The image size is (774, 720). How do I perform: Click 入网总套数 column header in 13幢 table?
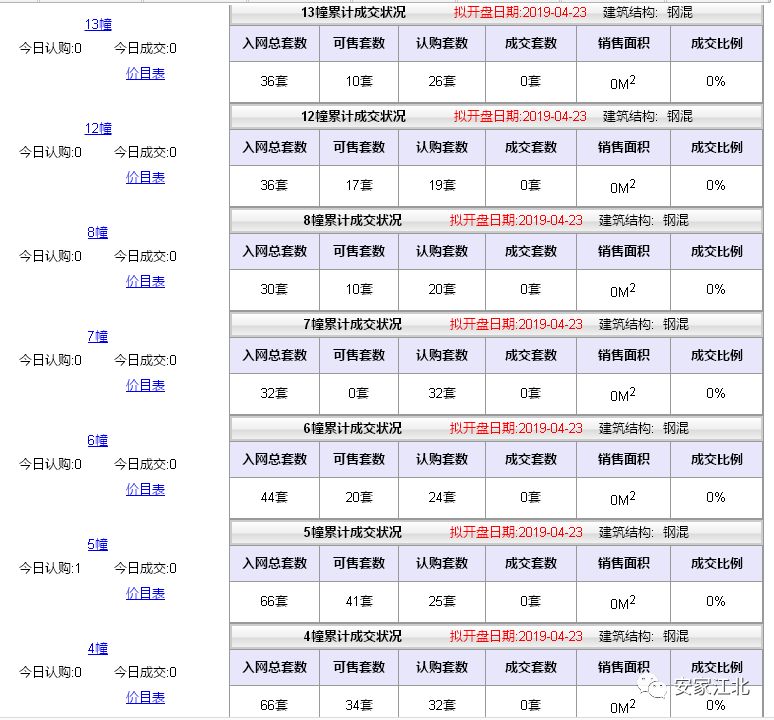point(274,43)
